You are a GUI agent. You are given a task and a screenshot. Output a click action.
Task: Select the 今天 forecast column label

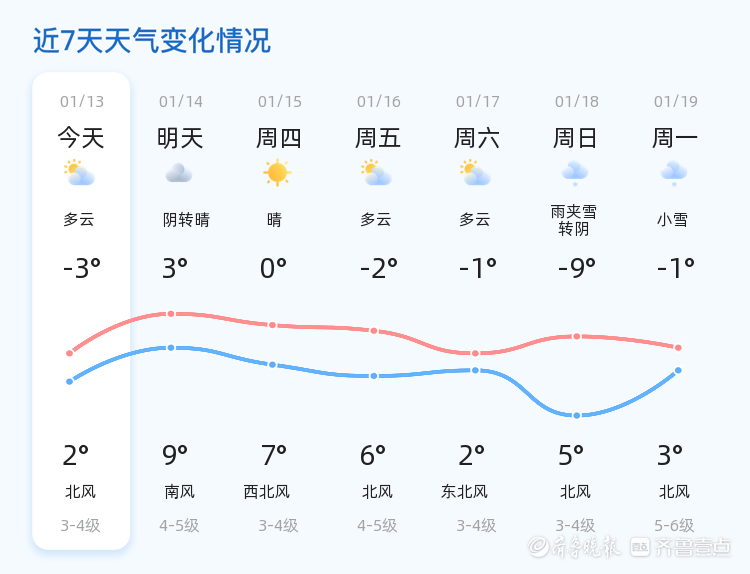[81, 137]
